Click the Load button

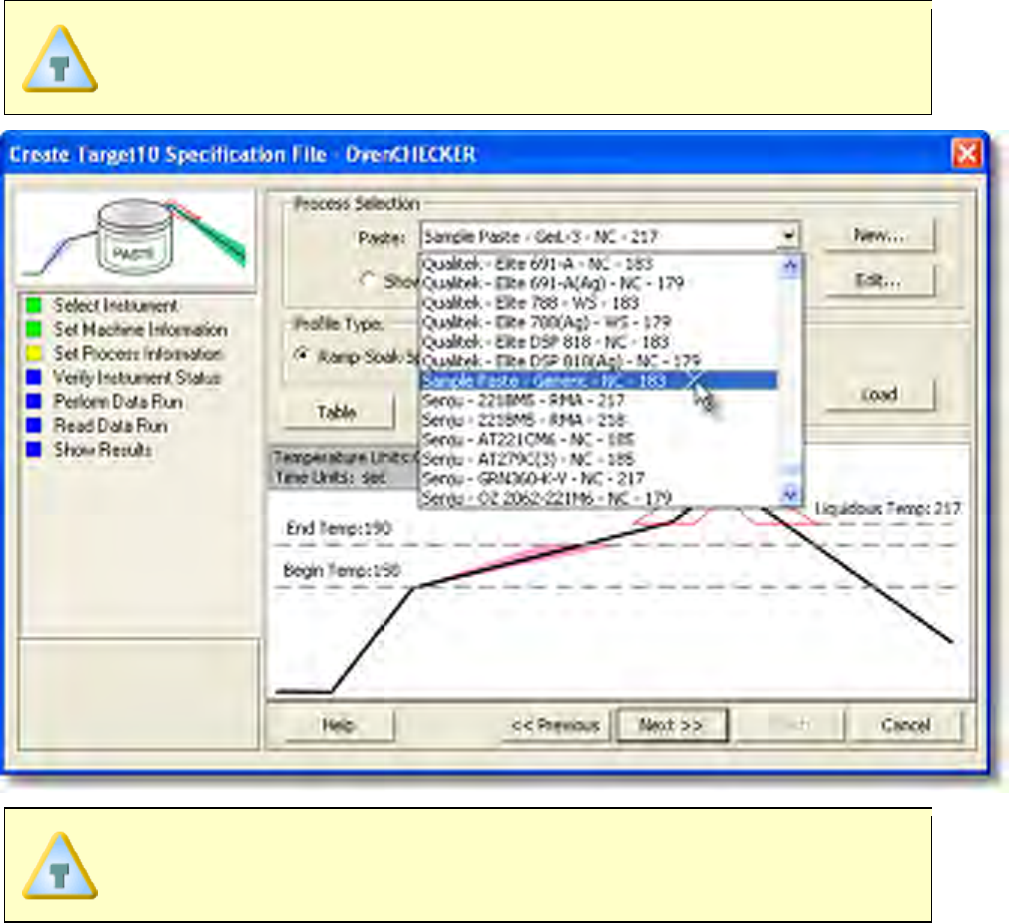pos(878,394)
